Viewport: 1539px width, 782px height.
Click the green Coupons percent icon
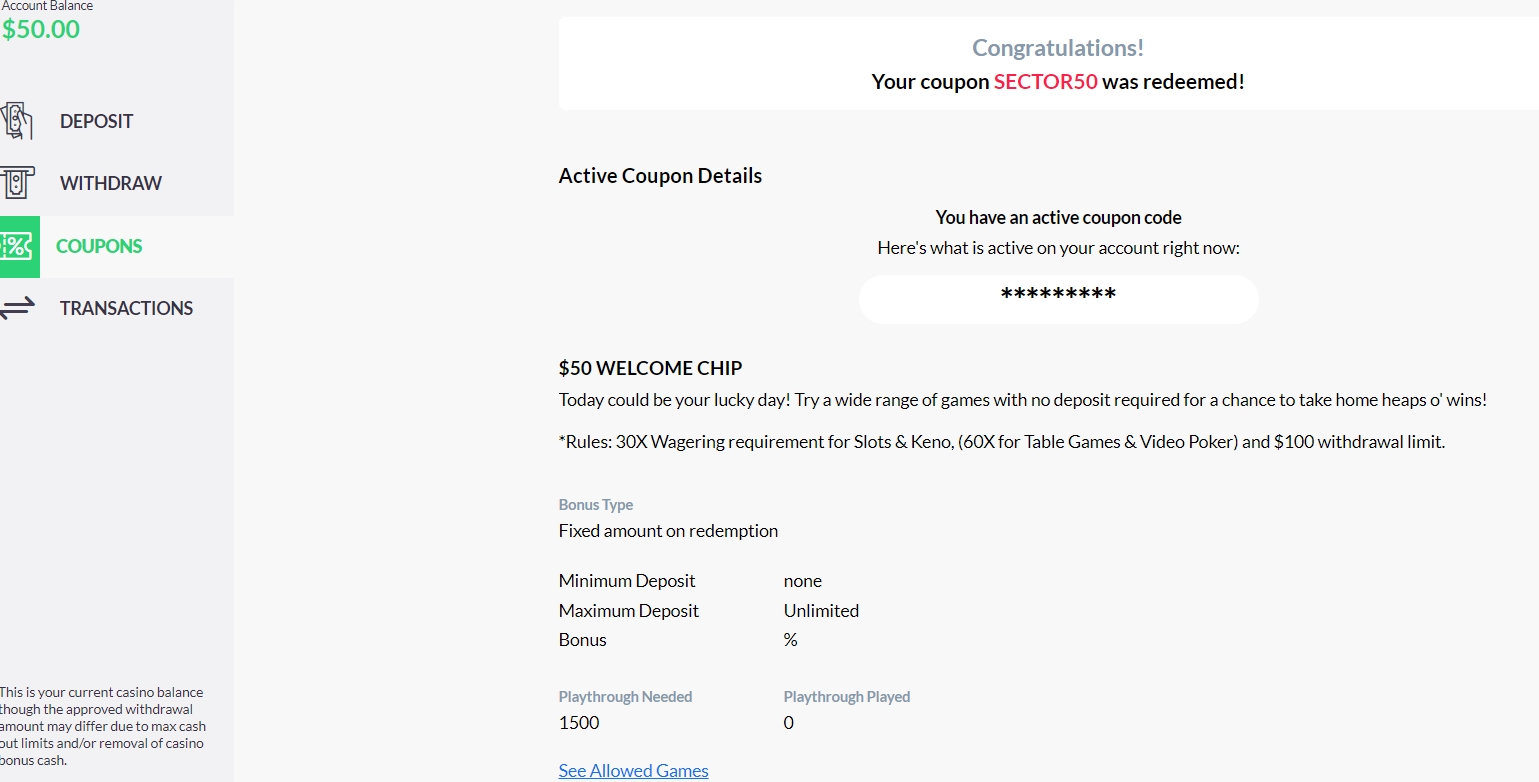tap(18, 246)
